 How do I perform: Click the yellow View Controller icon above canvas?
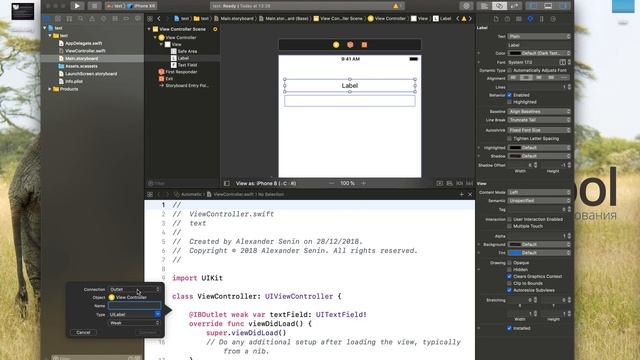336,44
